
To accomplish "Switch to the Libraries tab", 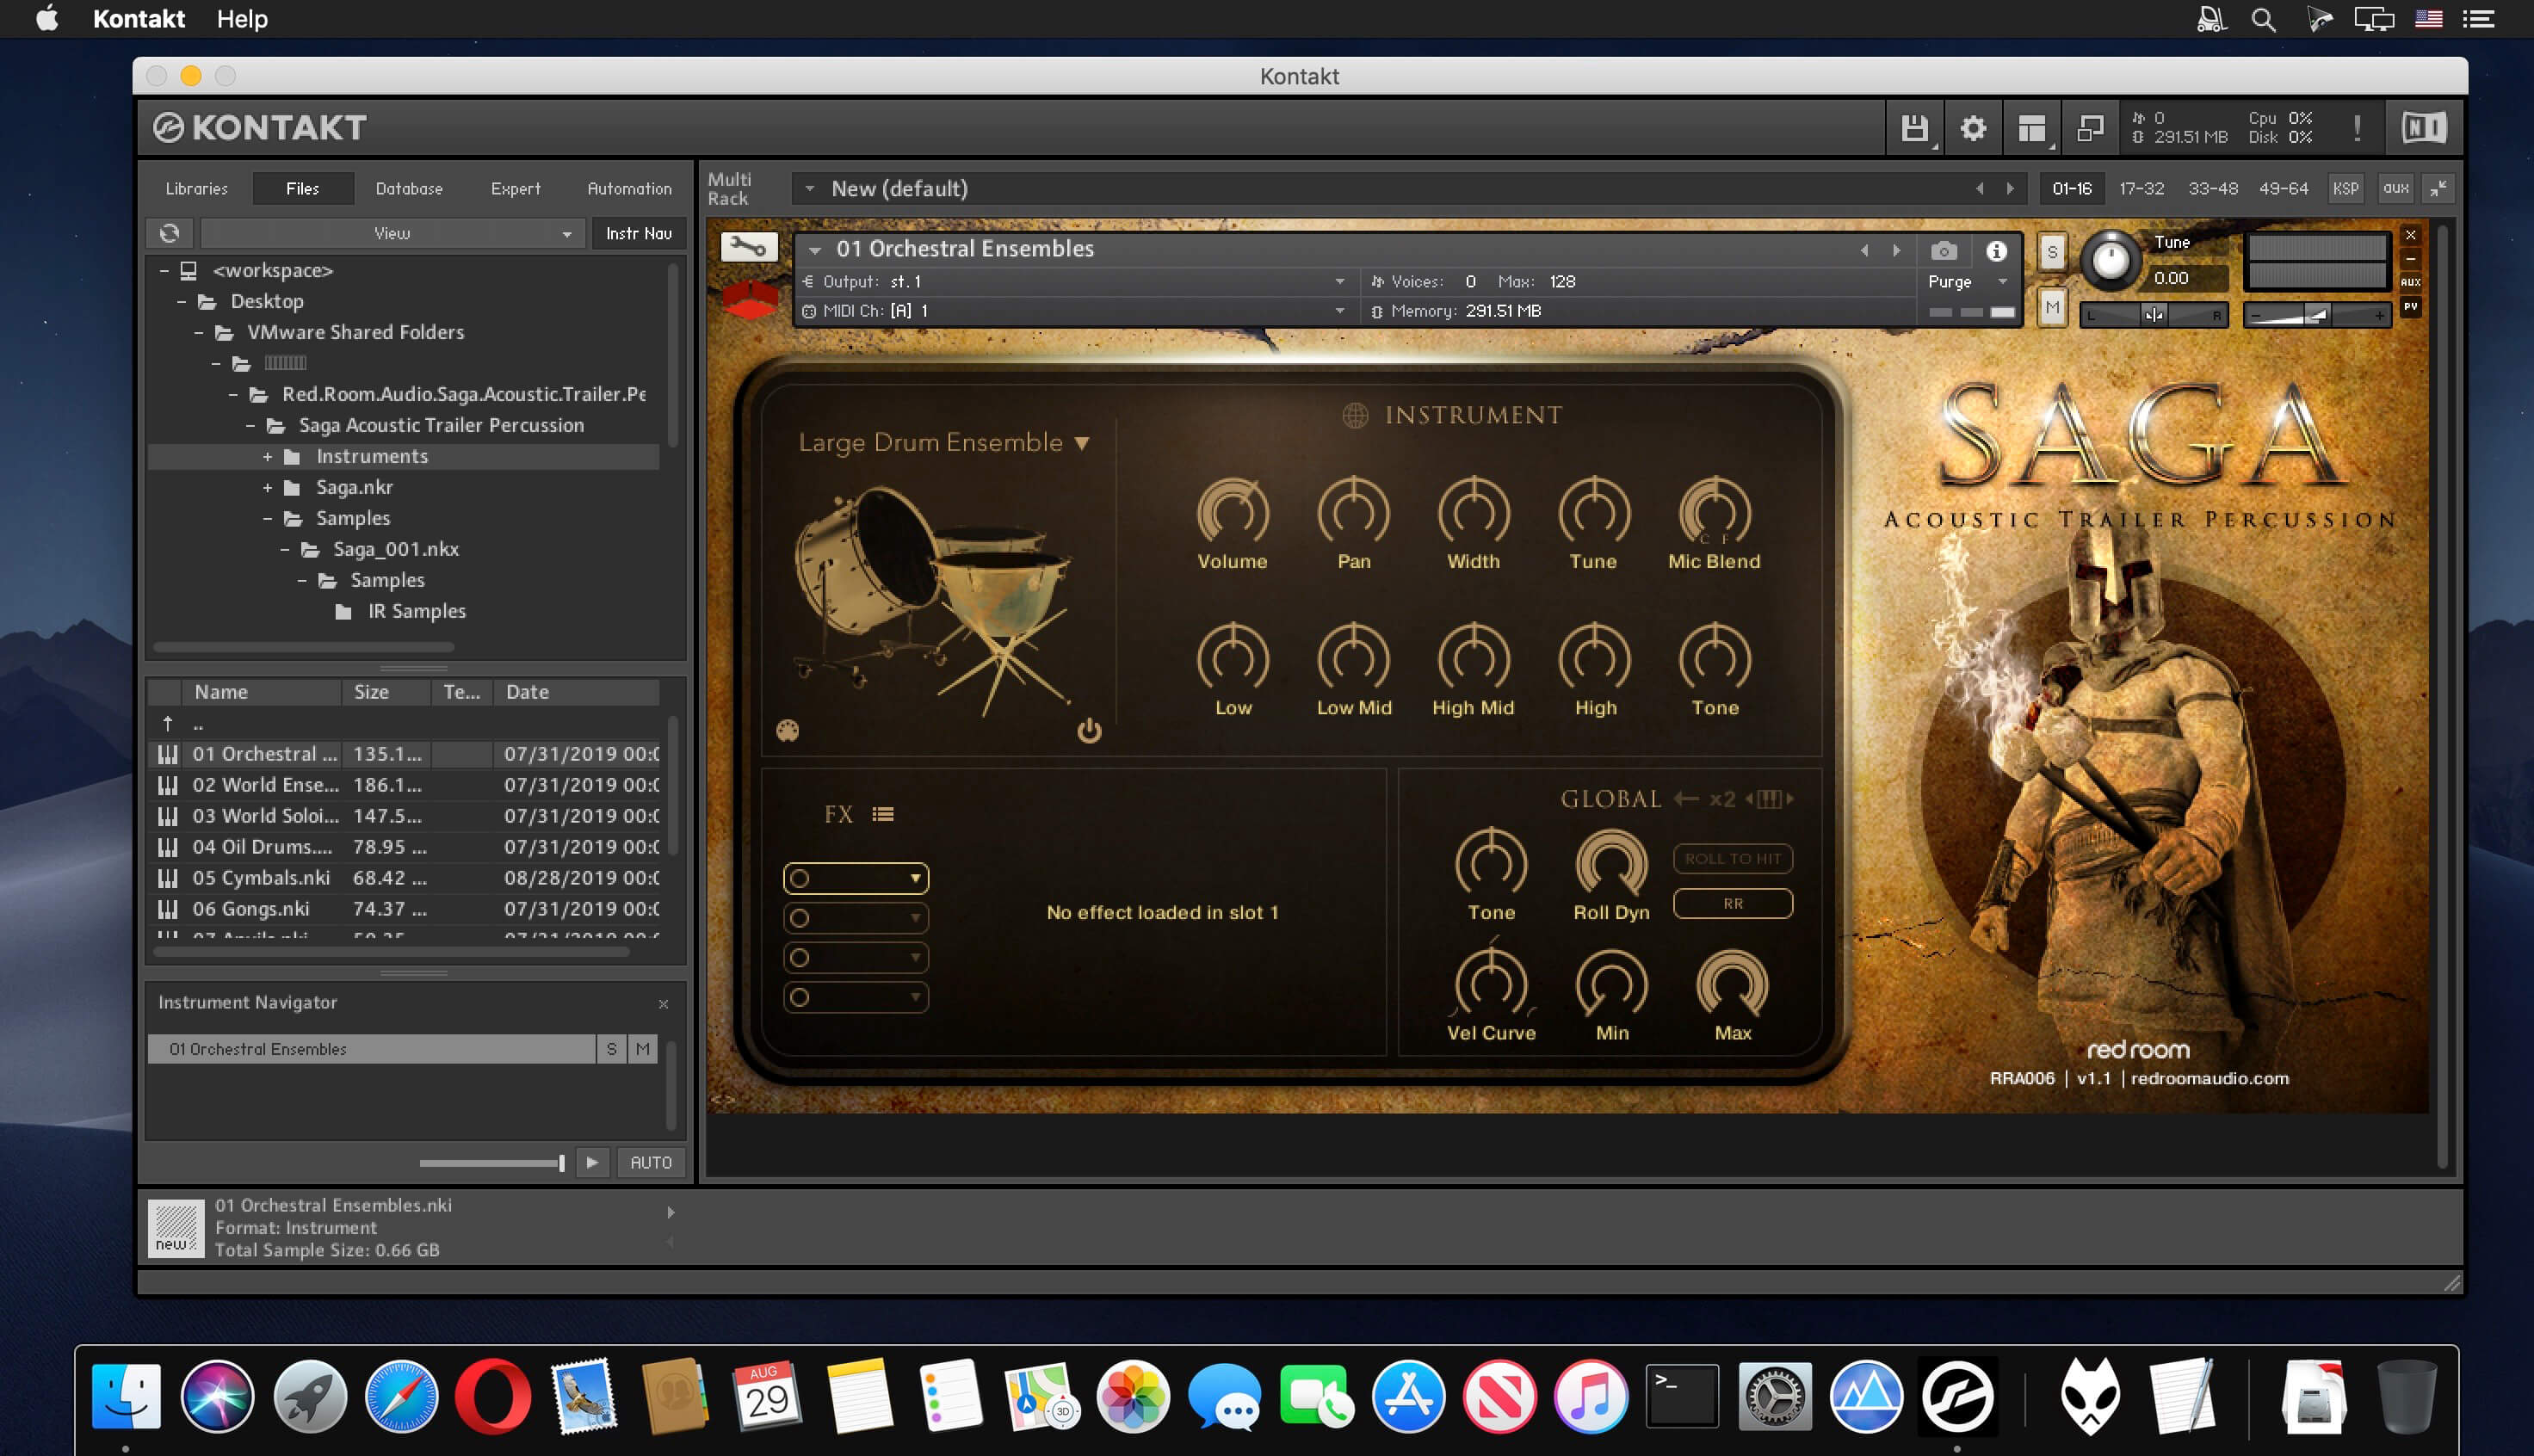I will click(197, 188).
